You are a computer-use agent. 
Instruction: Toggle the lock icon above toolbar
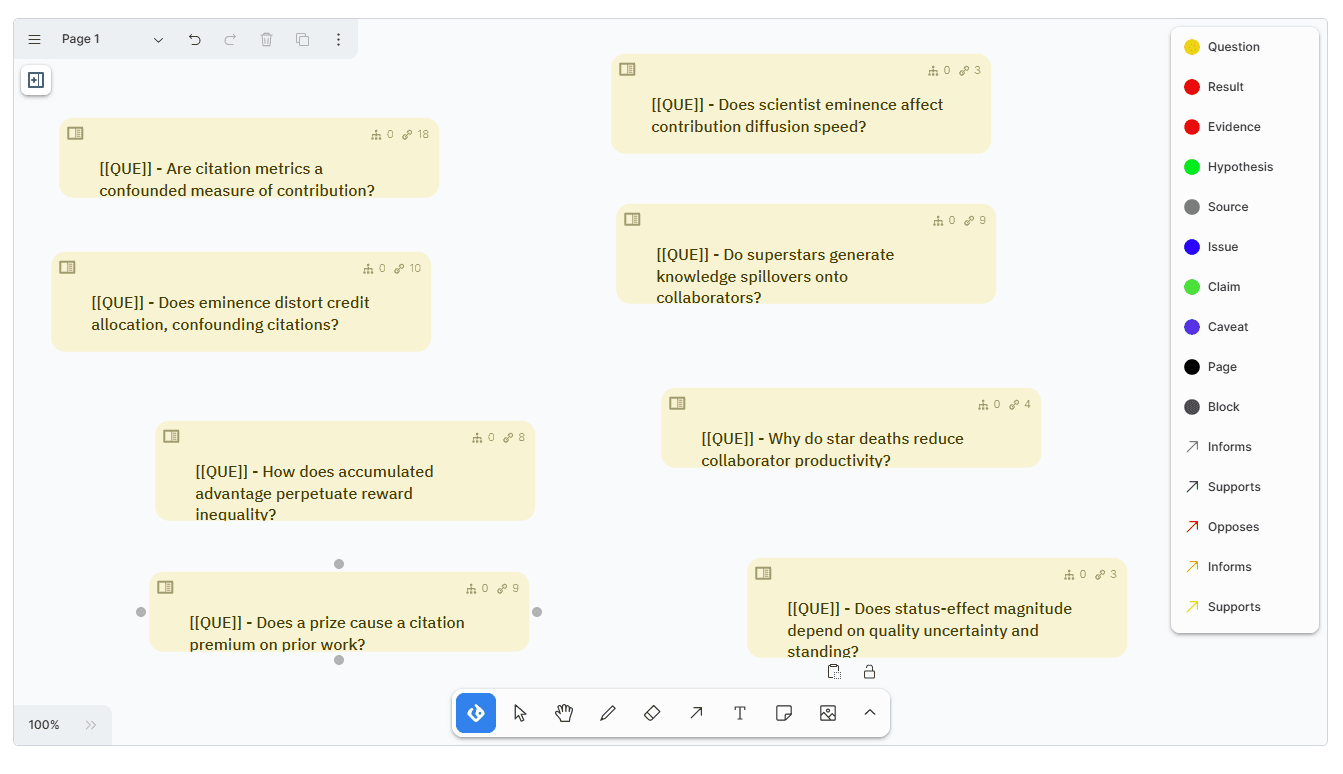(869, 672)
